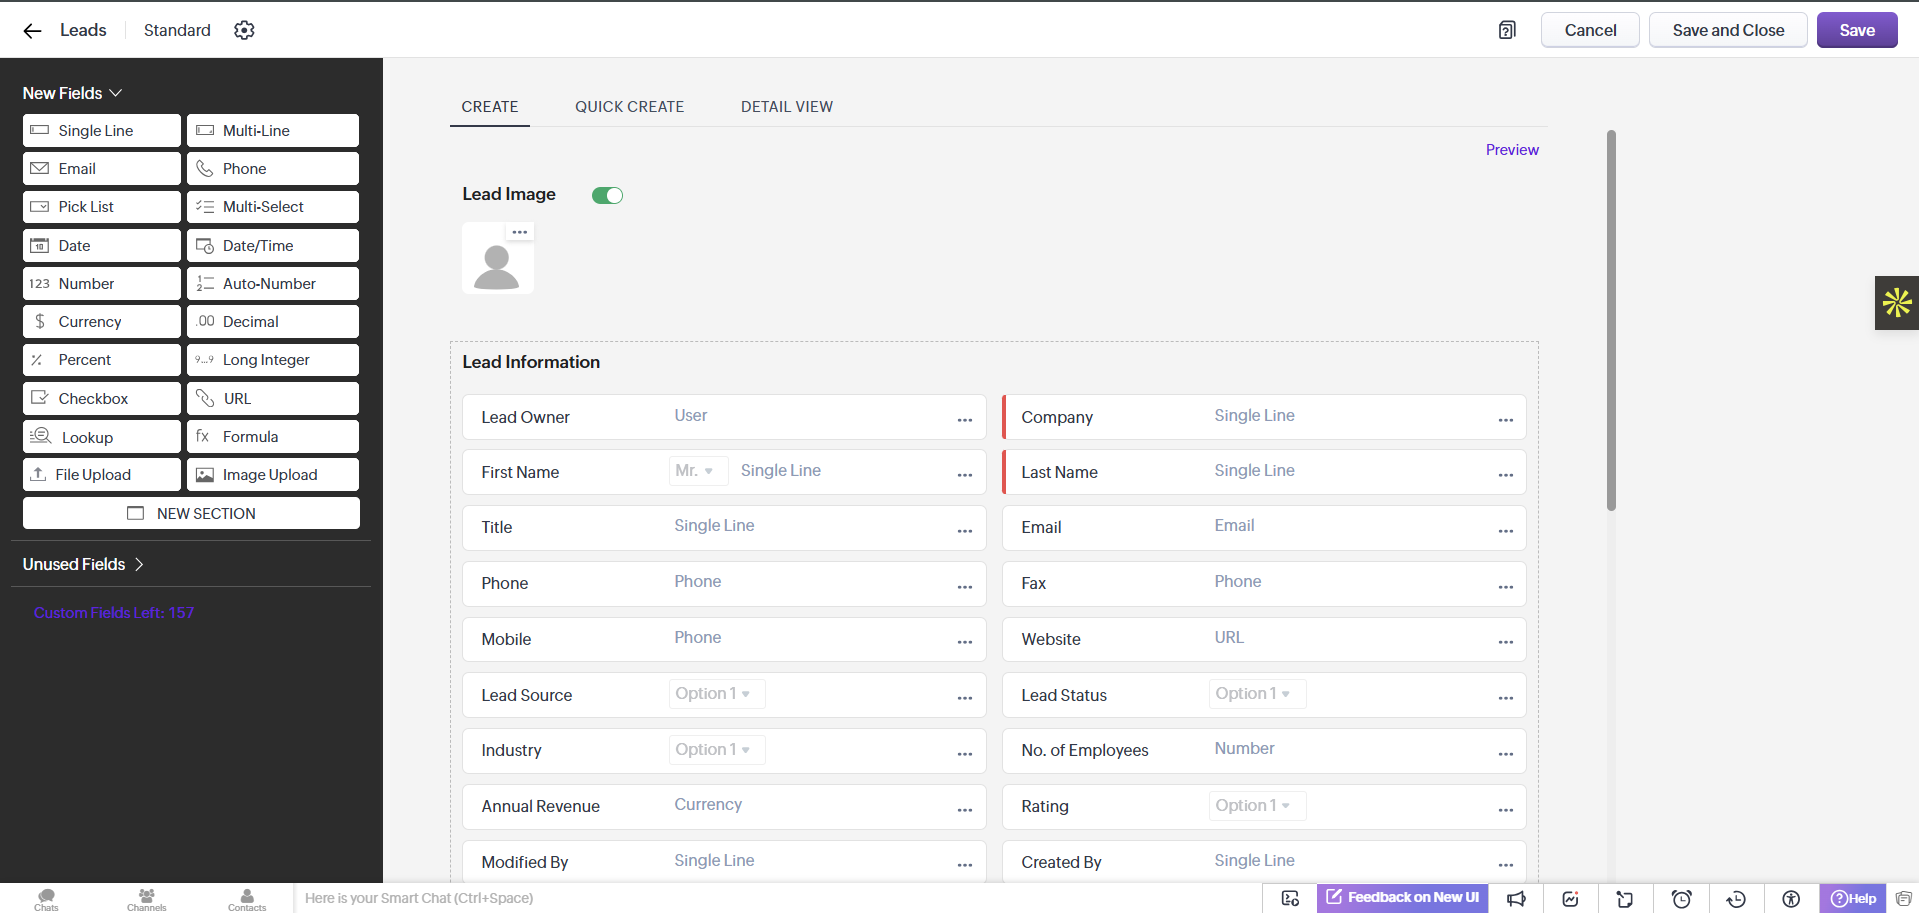
Task: Click the back arrow next to Leads
Action: pyautogui.click(x=32, y=31)
